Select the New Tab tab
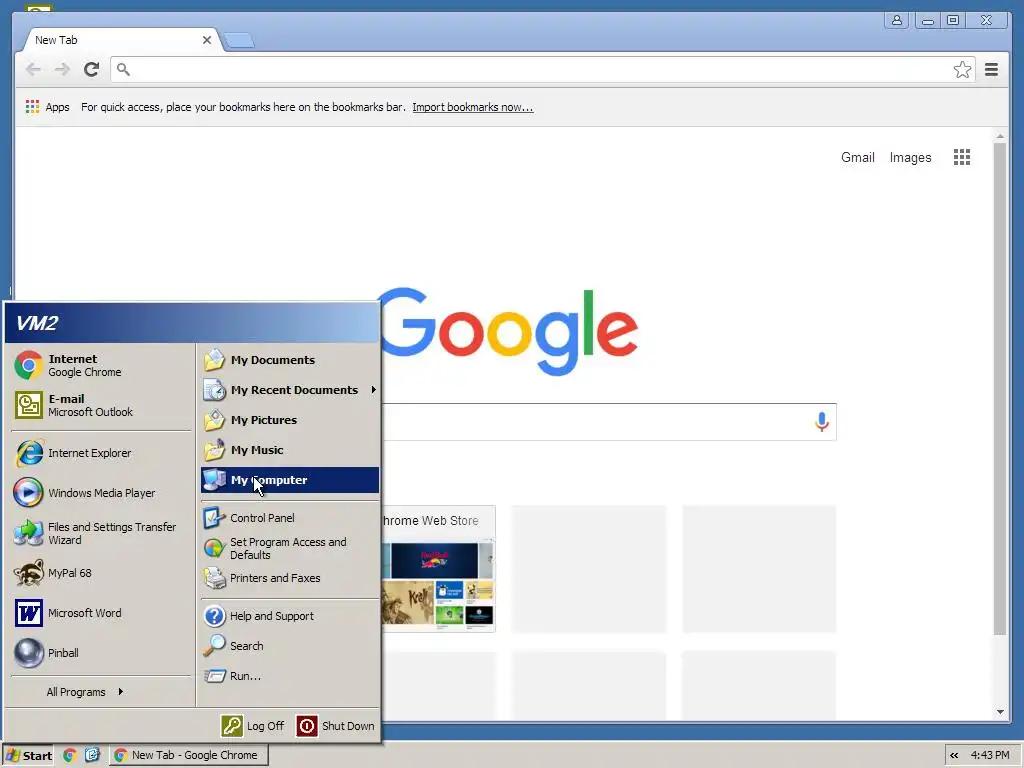The height and width of the screenshot is (768, 1024). [x=121, y=40]
